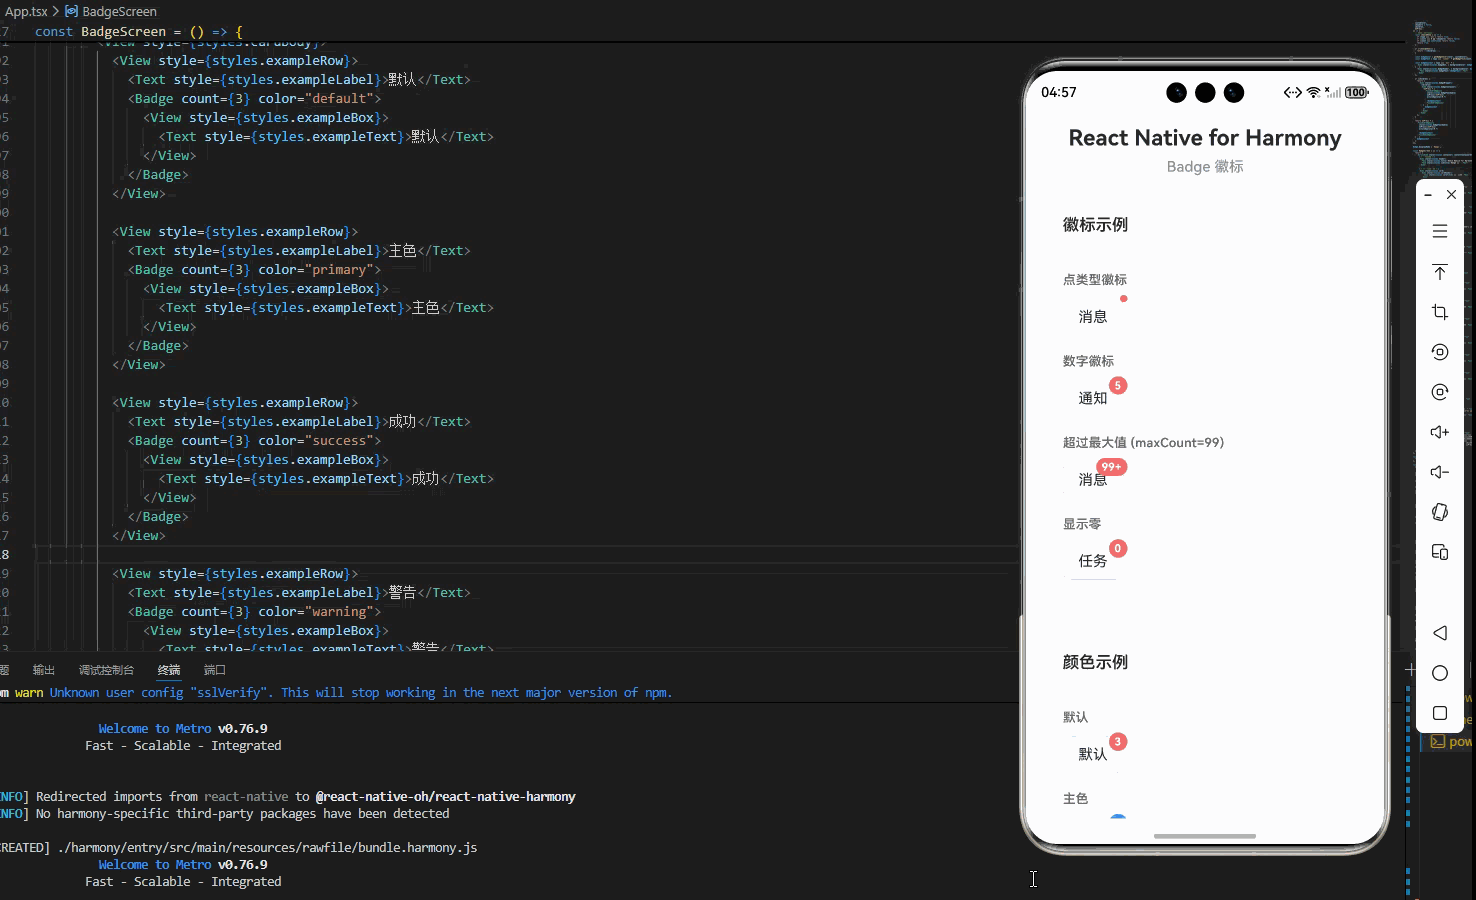Click the BadgeScreen symbol icon in breadcrumb
Viewport: 1476px width, 900px height.
click(x=71, y=11)
